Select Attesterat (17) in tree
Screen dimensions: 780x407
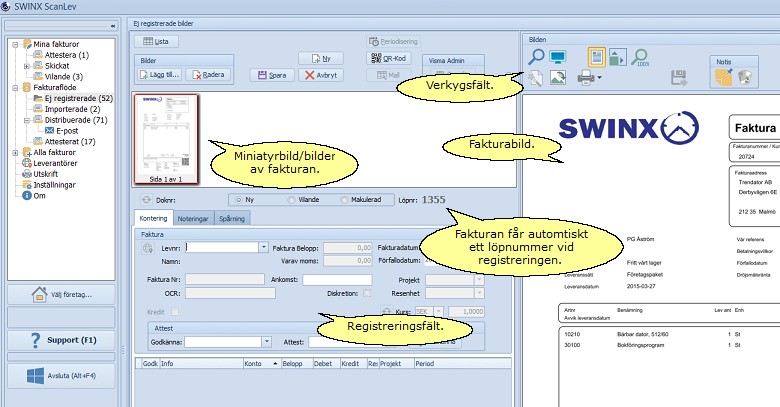tap(70, 142)
